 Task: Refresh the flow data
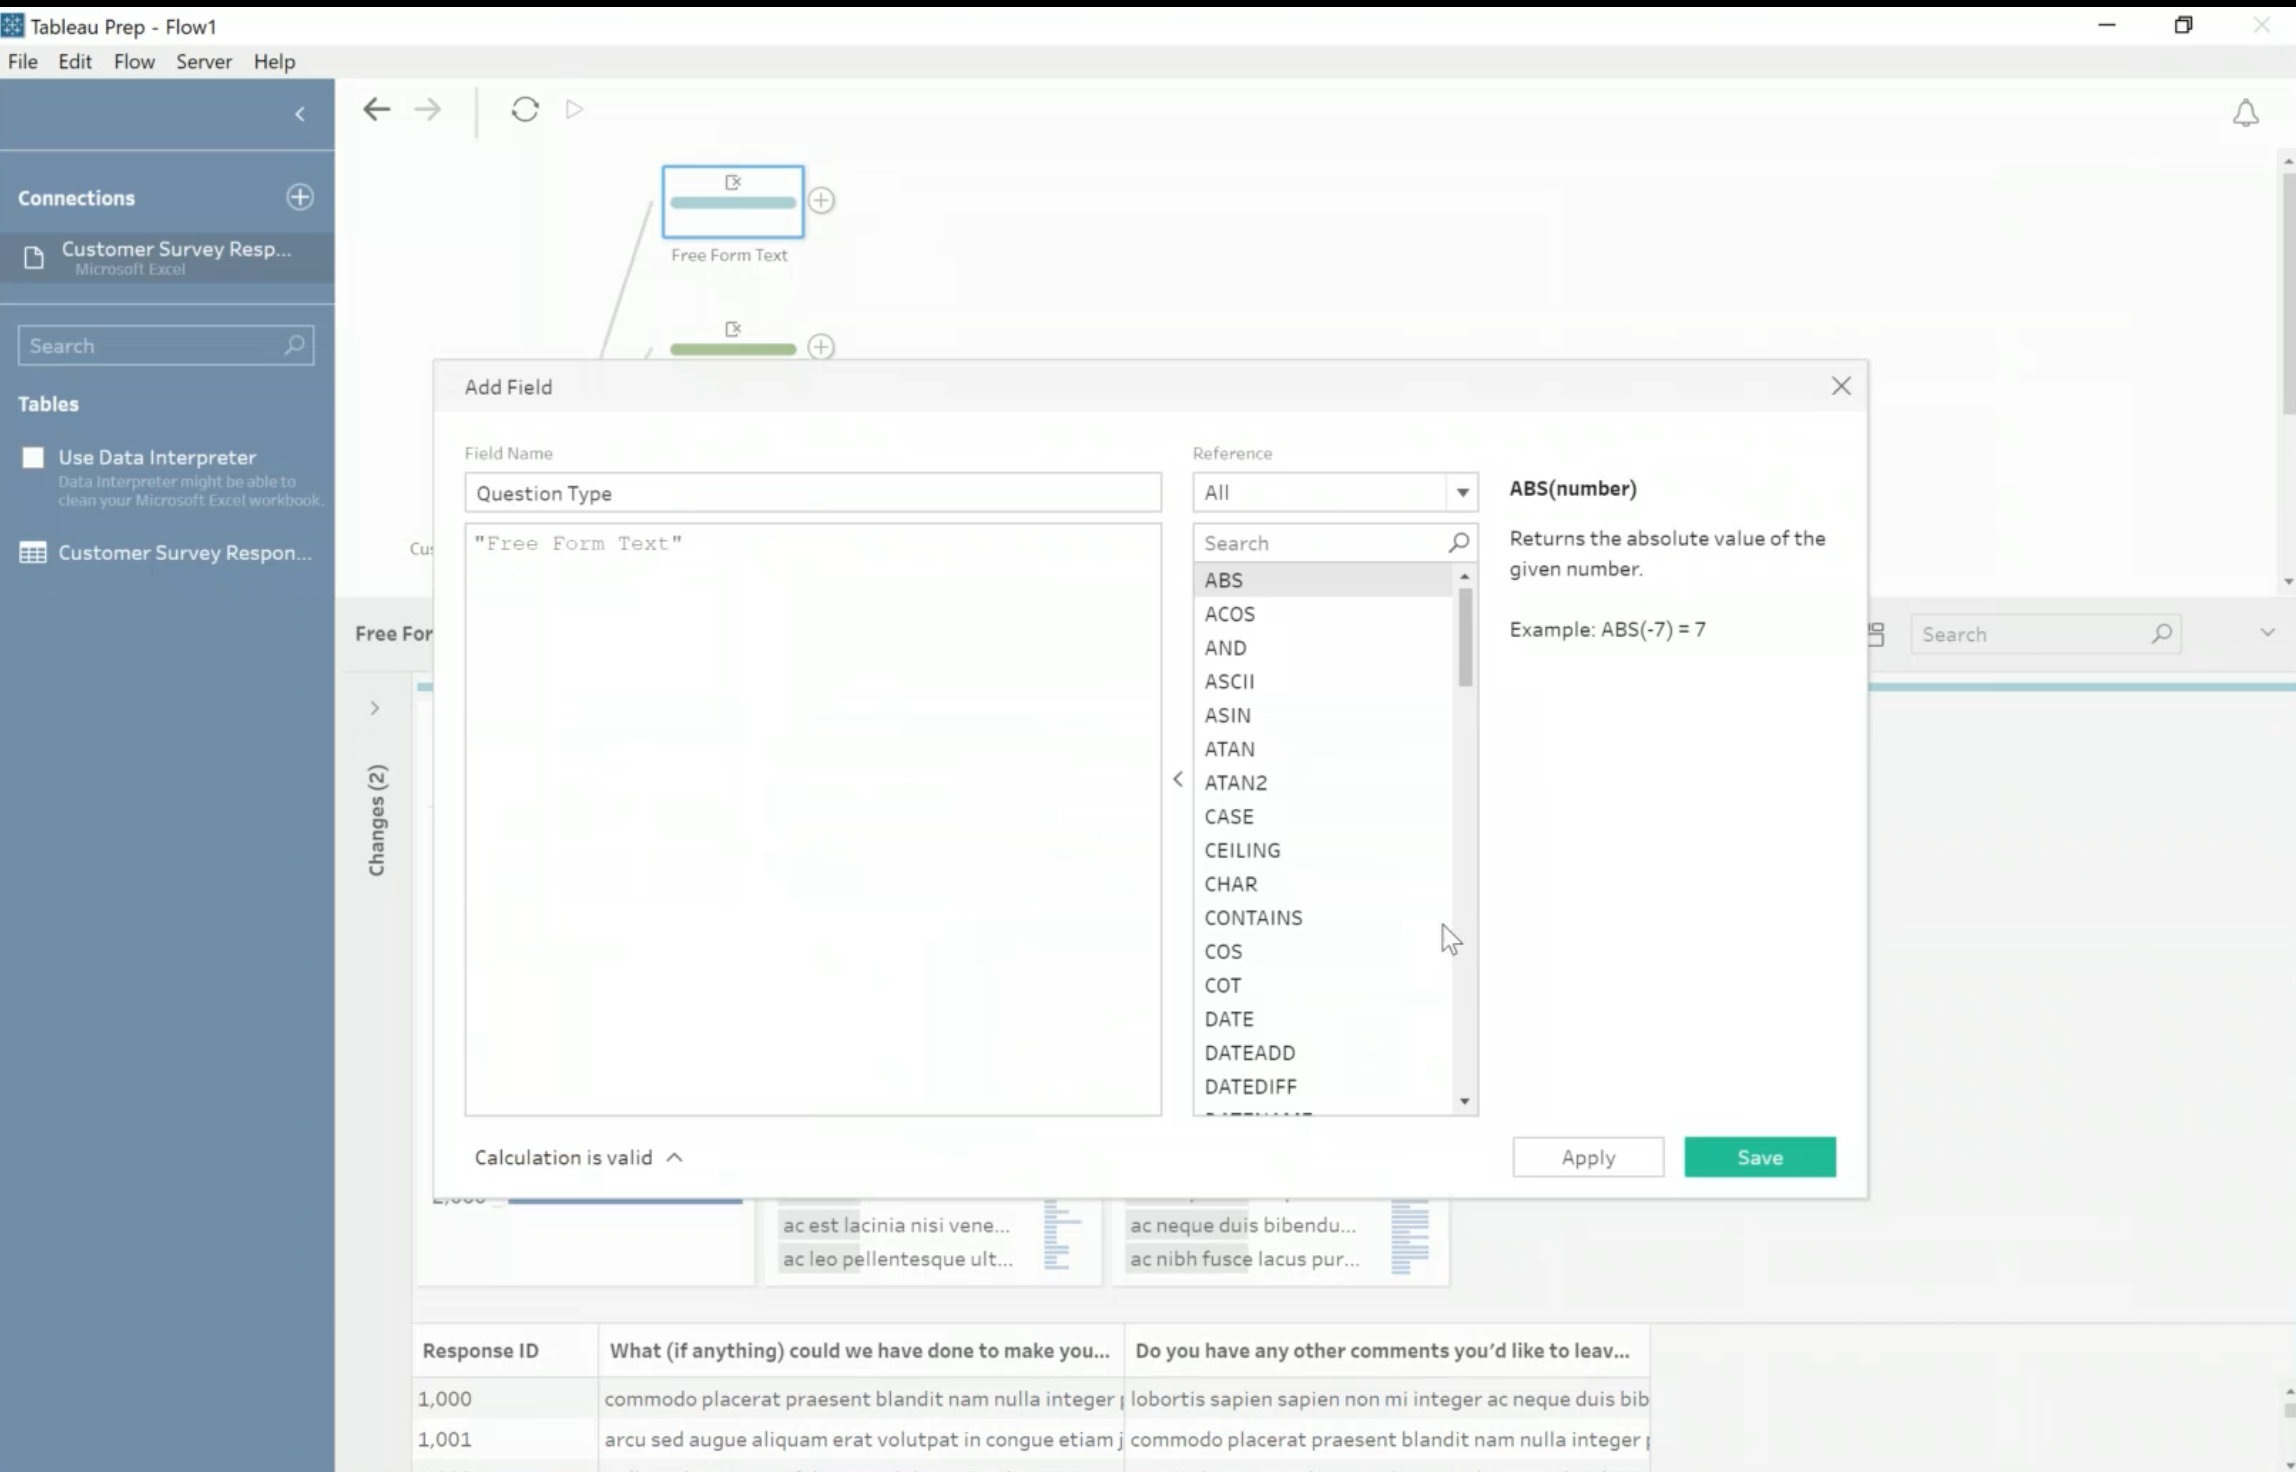click(525, 109)
